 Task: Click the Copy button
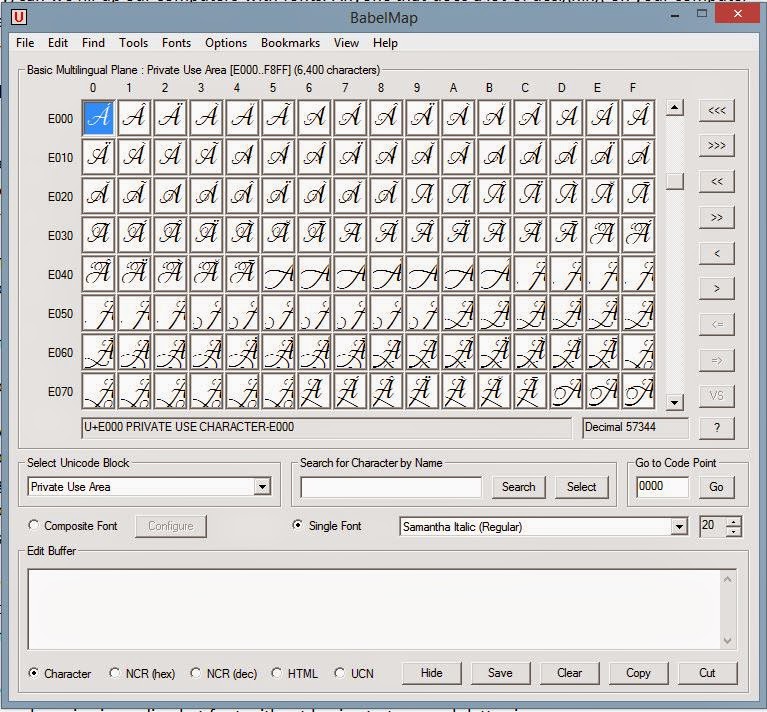638,673
